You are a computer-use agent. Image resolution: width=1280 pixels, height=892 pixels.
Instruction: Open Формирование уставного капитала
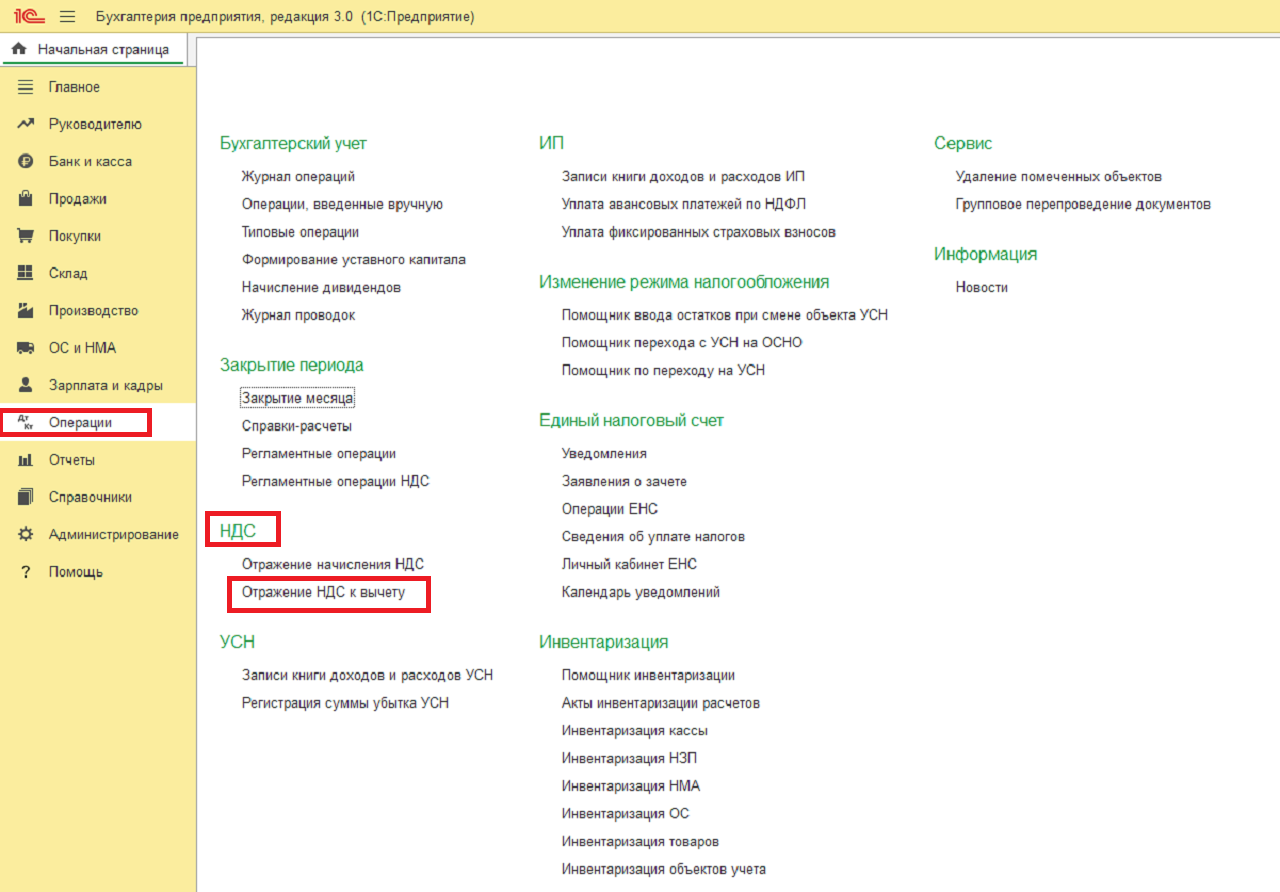tap(354, 259)
